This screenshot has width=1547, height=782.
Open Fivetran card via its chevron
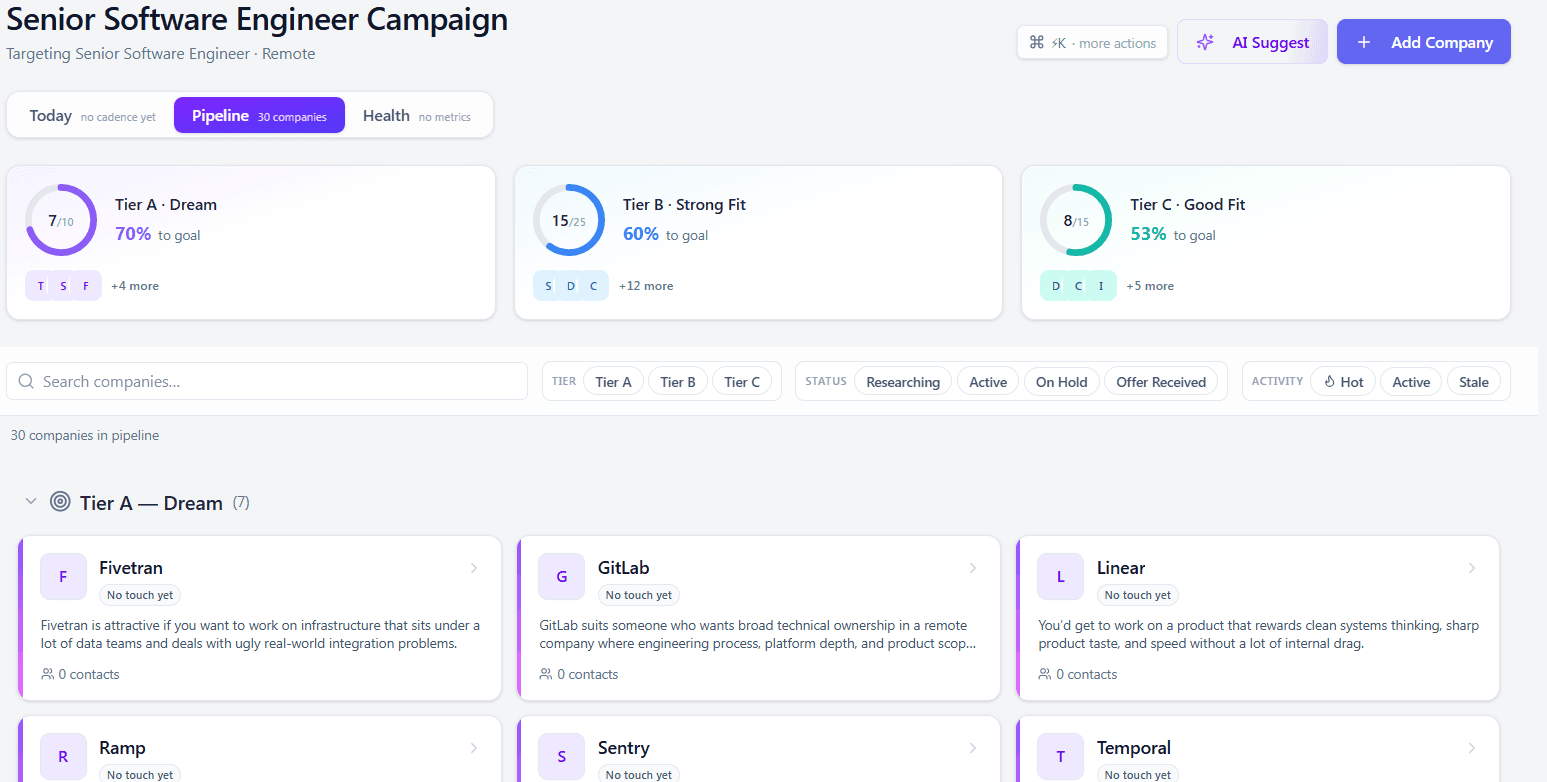tap(473, 568)
